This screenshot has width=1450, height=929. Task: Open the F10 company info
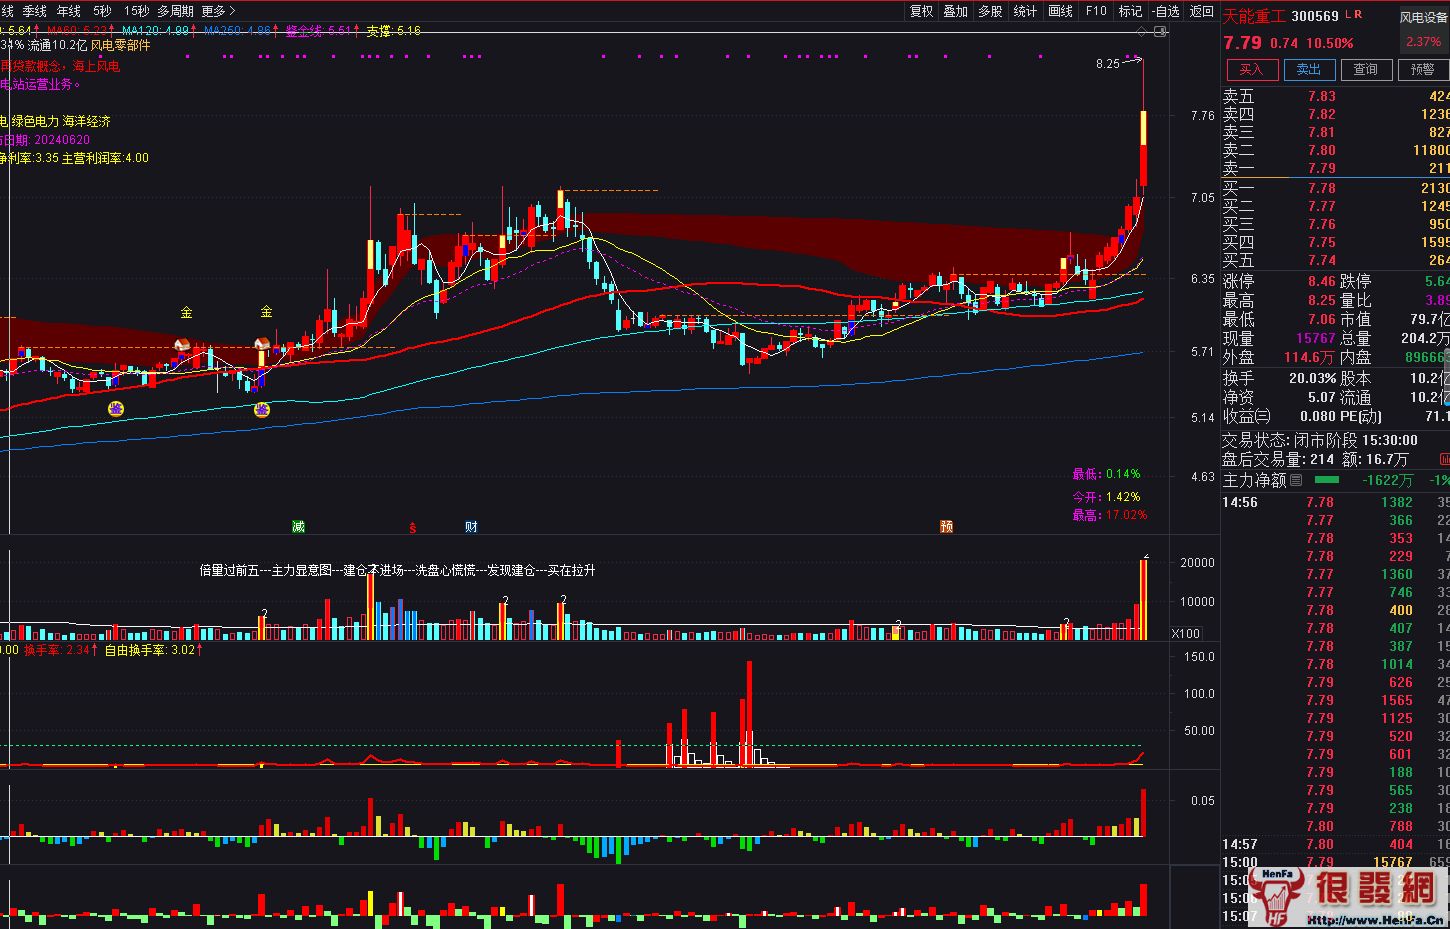click(1096, 11)
